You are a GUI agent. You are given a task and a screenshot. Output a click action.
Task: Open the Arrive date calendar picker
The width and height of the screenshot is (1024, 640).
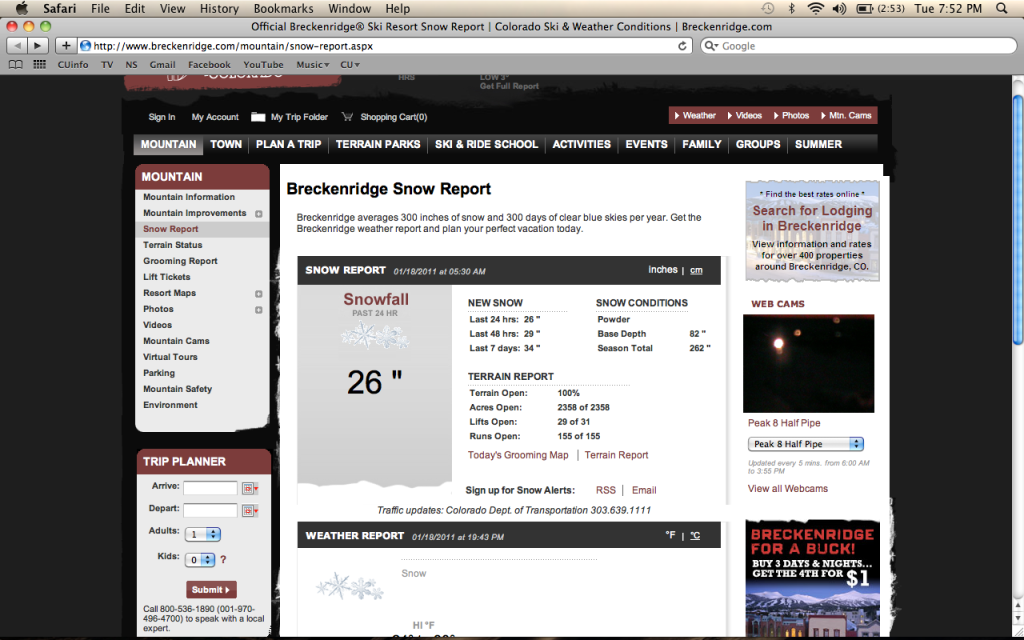pyautogui.click(x=249, y=488)
